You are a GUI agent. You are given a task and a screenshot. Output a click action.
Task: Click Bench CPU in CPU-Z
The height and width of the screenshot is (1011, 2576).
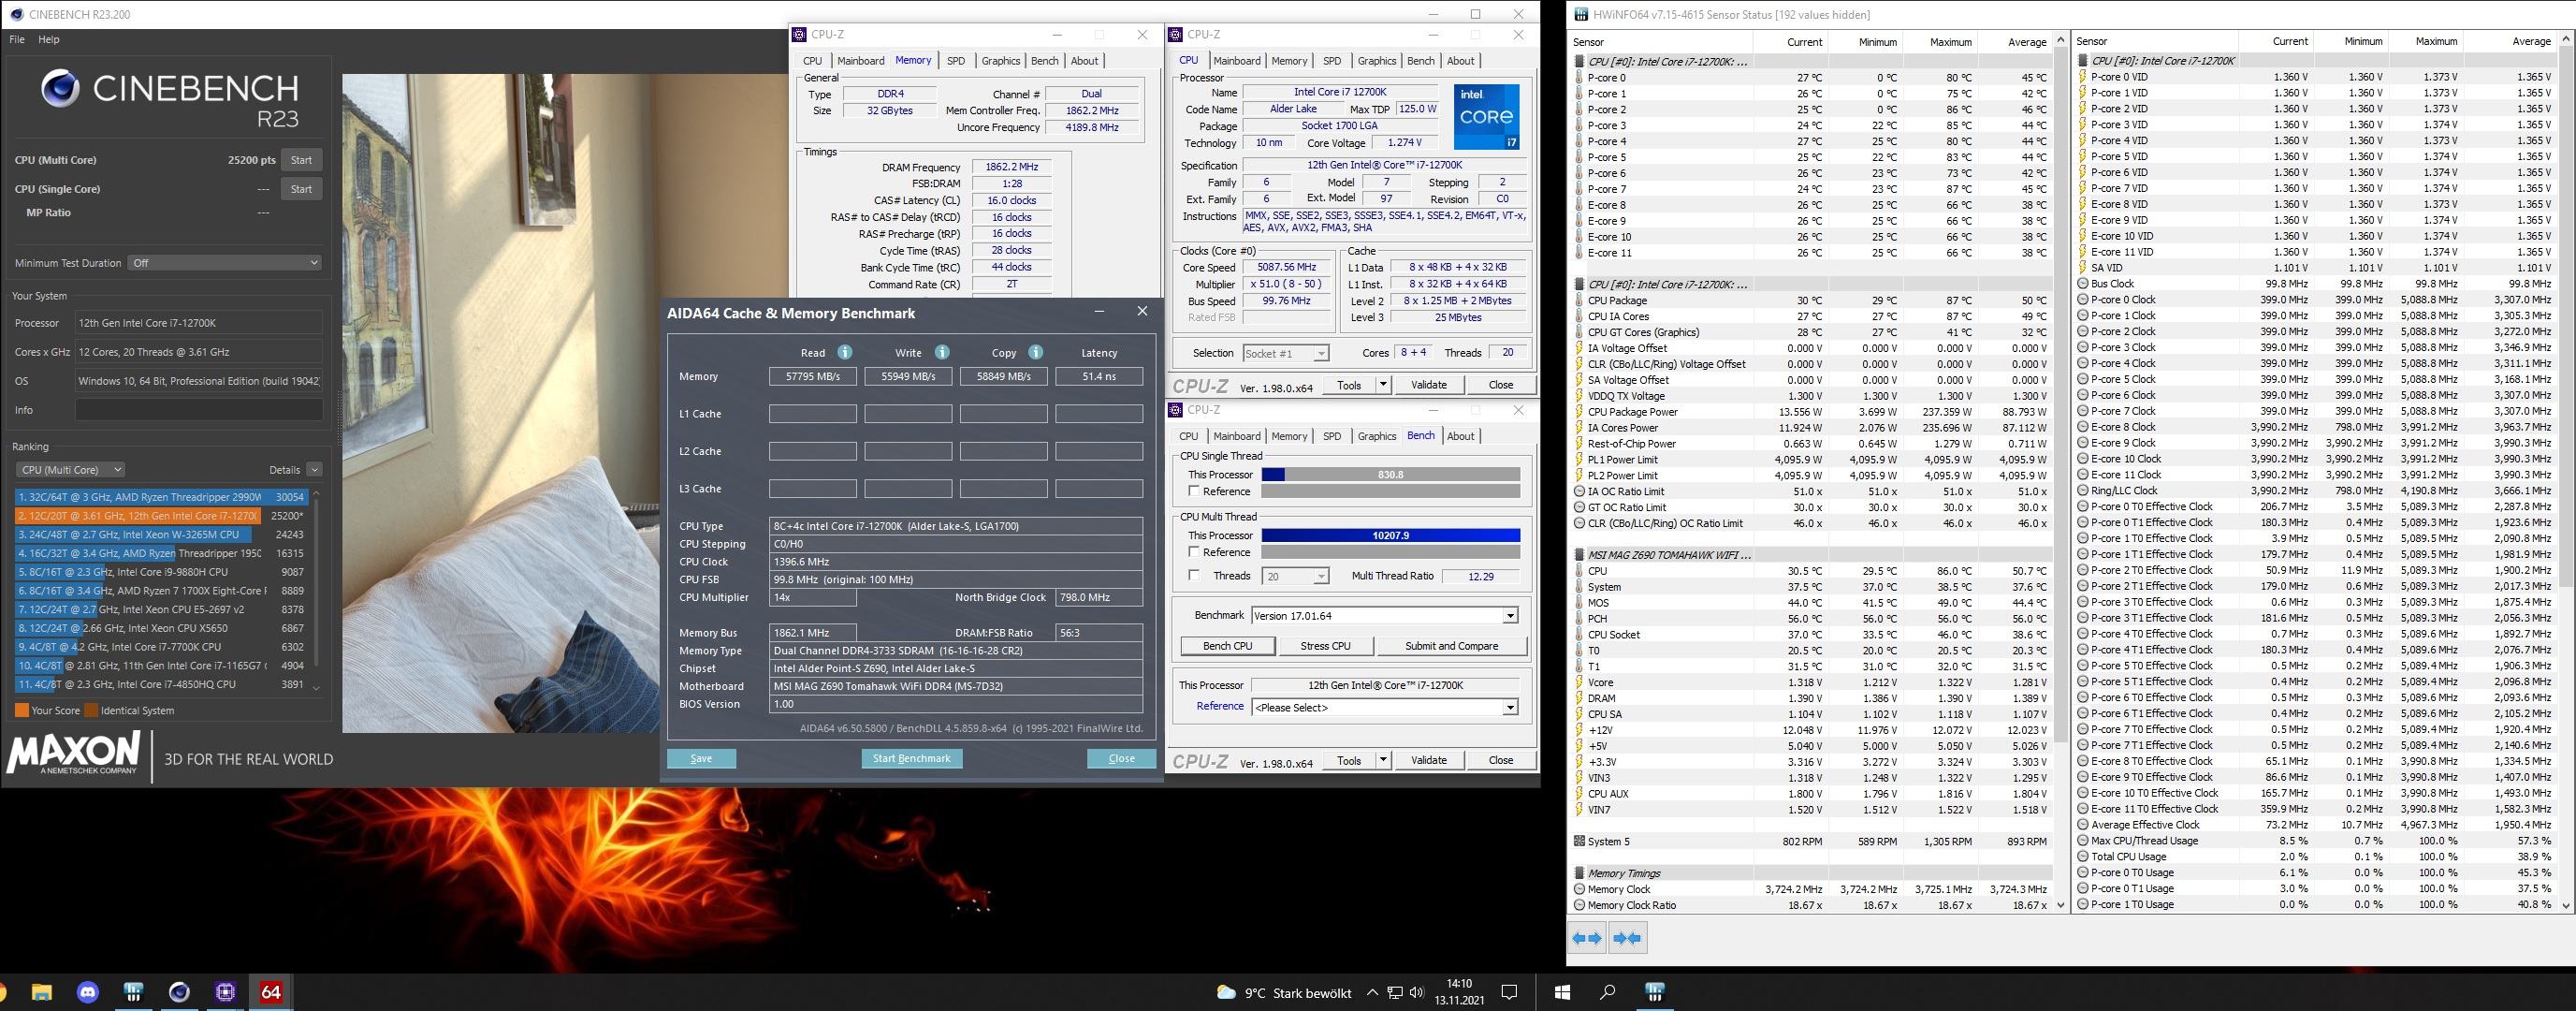click(x=1228, y=646)
